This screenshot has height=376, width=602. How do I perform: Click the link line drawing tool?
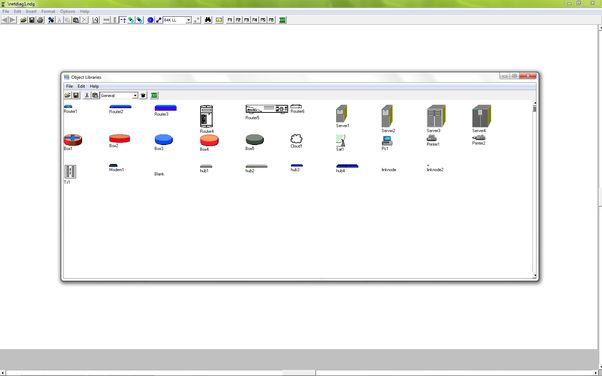click(159, 20)
